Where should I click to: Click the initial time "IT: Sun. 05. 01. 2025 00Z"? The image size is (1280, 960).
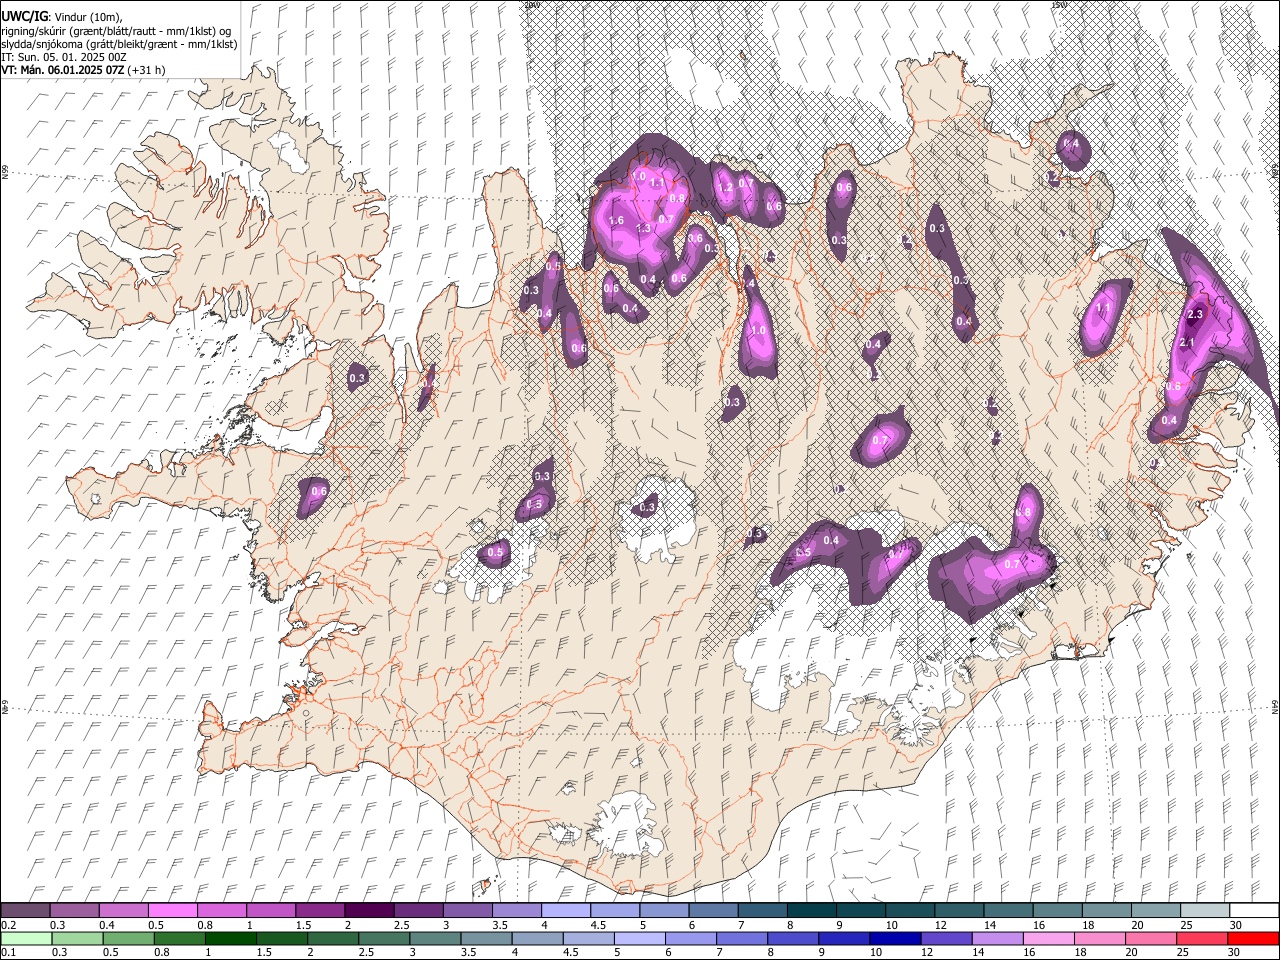coord(64,57)
